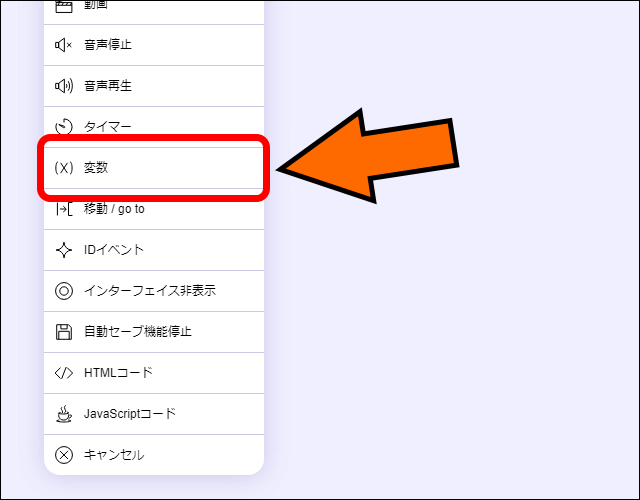
Task: Click the coffee cup JavaScript icon
Action: click(64, 414)
